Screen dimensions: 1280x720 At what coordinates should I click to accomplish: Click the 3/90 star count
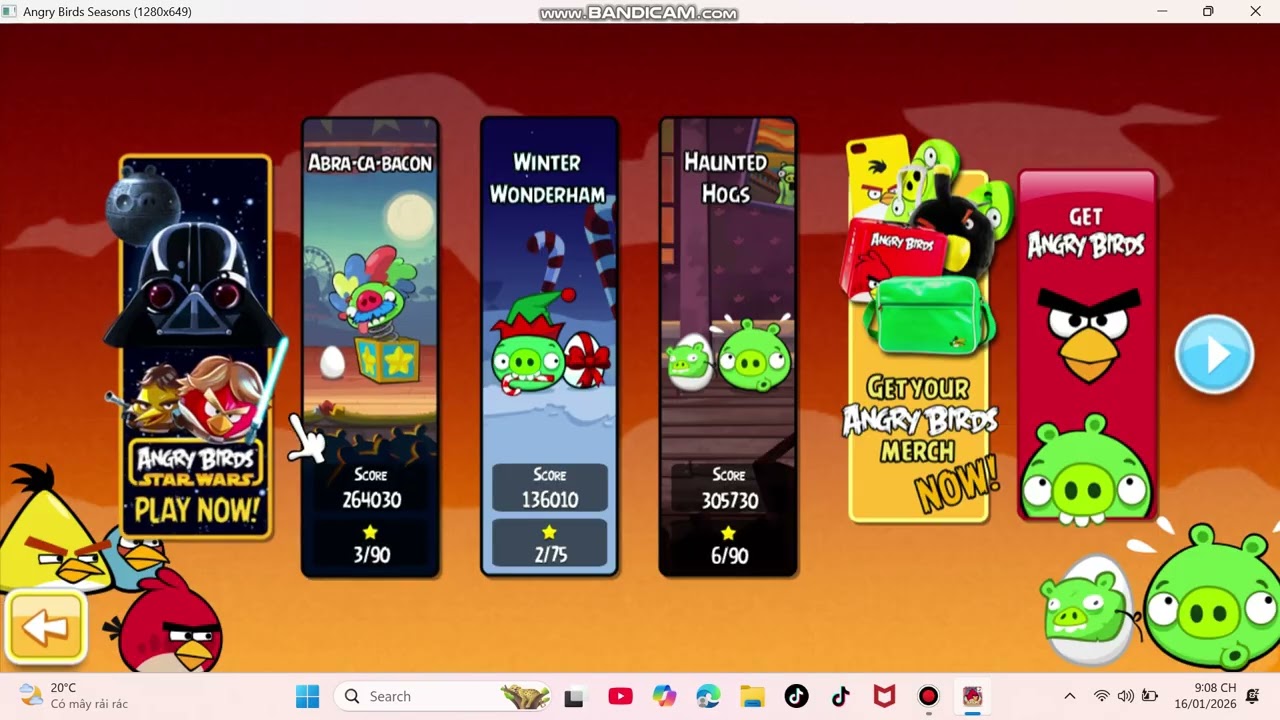[x=371, y=555]
